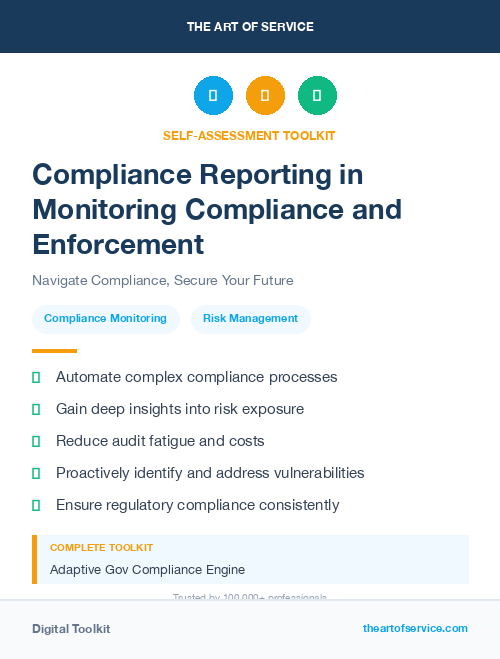The height and width of the screenshot is (659, 500).
Task: Select the Risk Management tag
Action: coord(251,319)
